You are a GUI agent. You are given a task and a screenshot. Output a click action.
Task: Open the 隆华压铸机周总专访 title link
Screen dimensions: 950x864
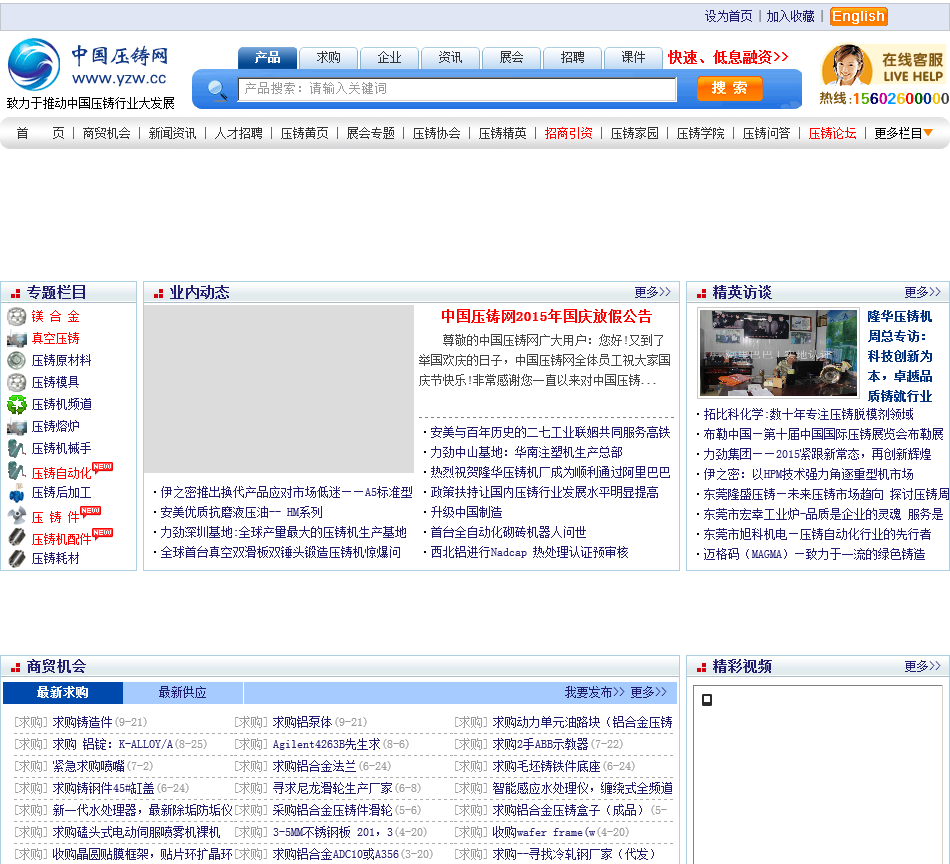click(900, 356)
